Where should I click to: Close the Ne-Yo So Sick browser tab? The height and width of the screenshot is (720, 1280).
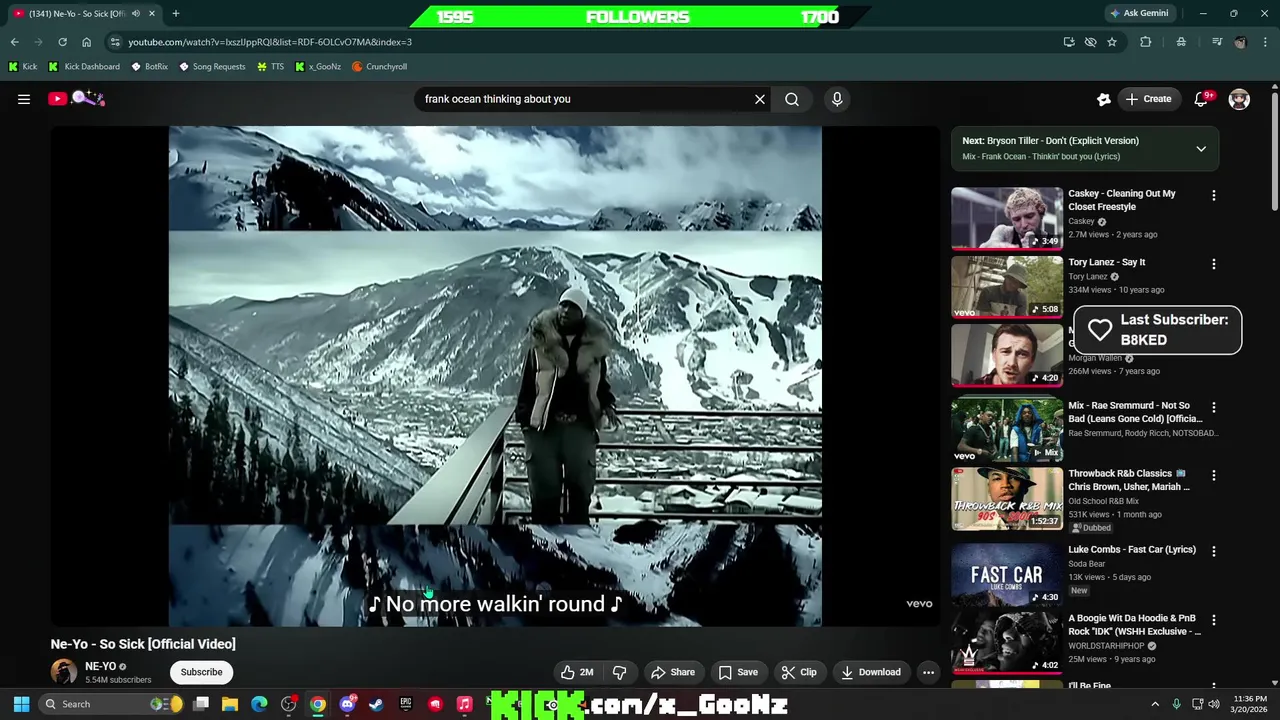click(x=152, y=13)
